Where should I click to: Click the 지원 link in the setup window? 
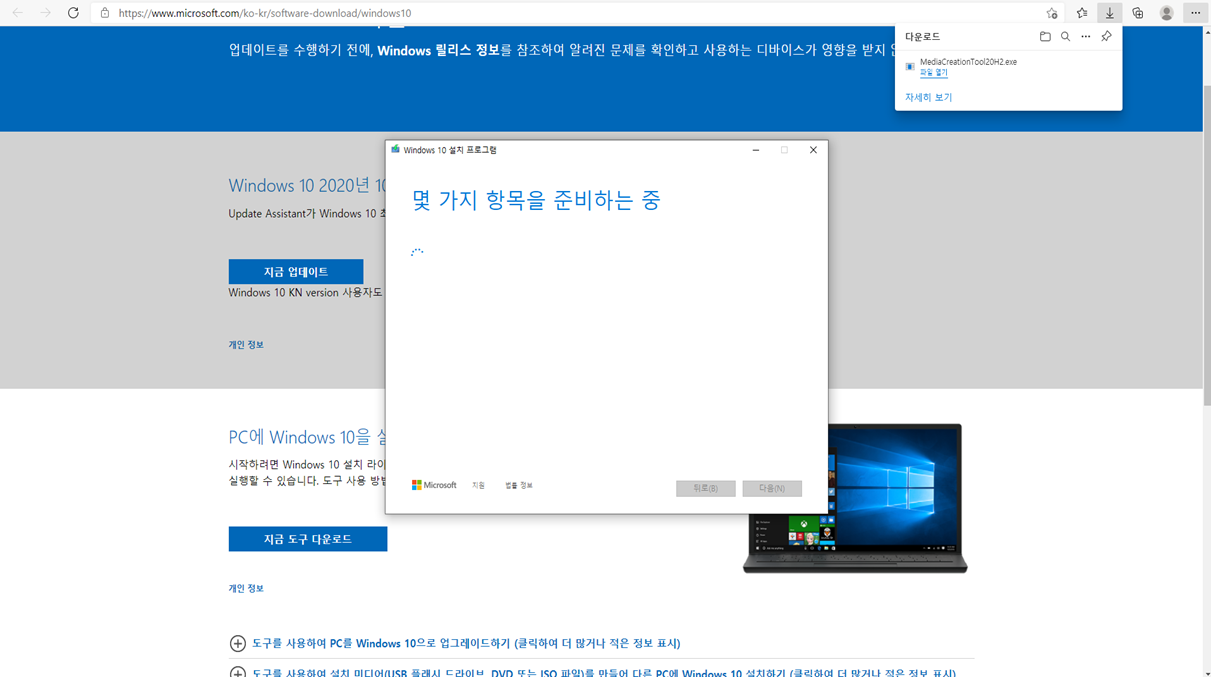point(478,486)
